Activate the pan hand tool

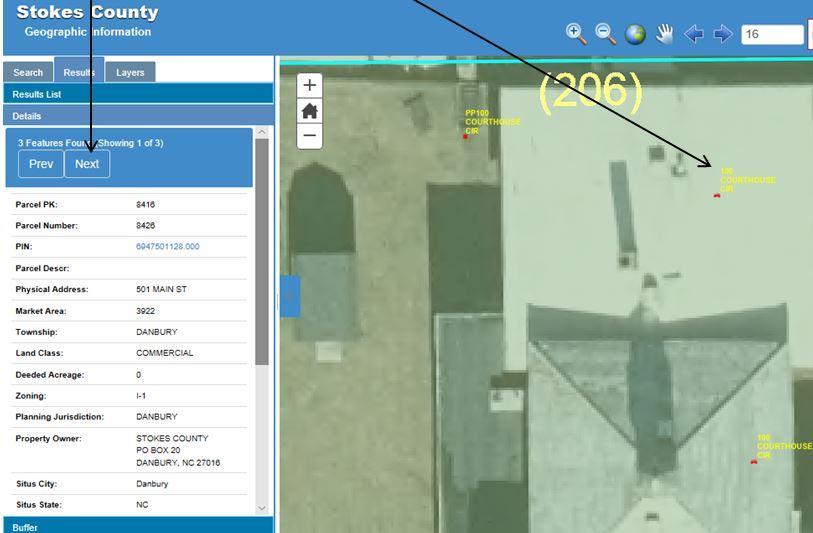coord(664,34)
